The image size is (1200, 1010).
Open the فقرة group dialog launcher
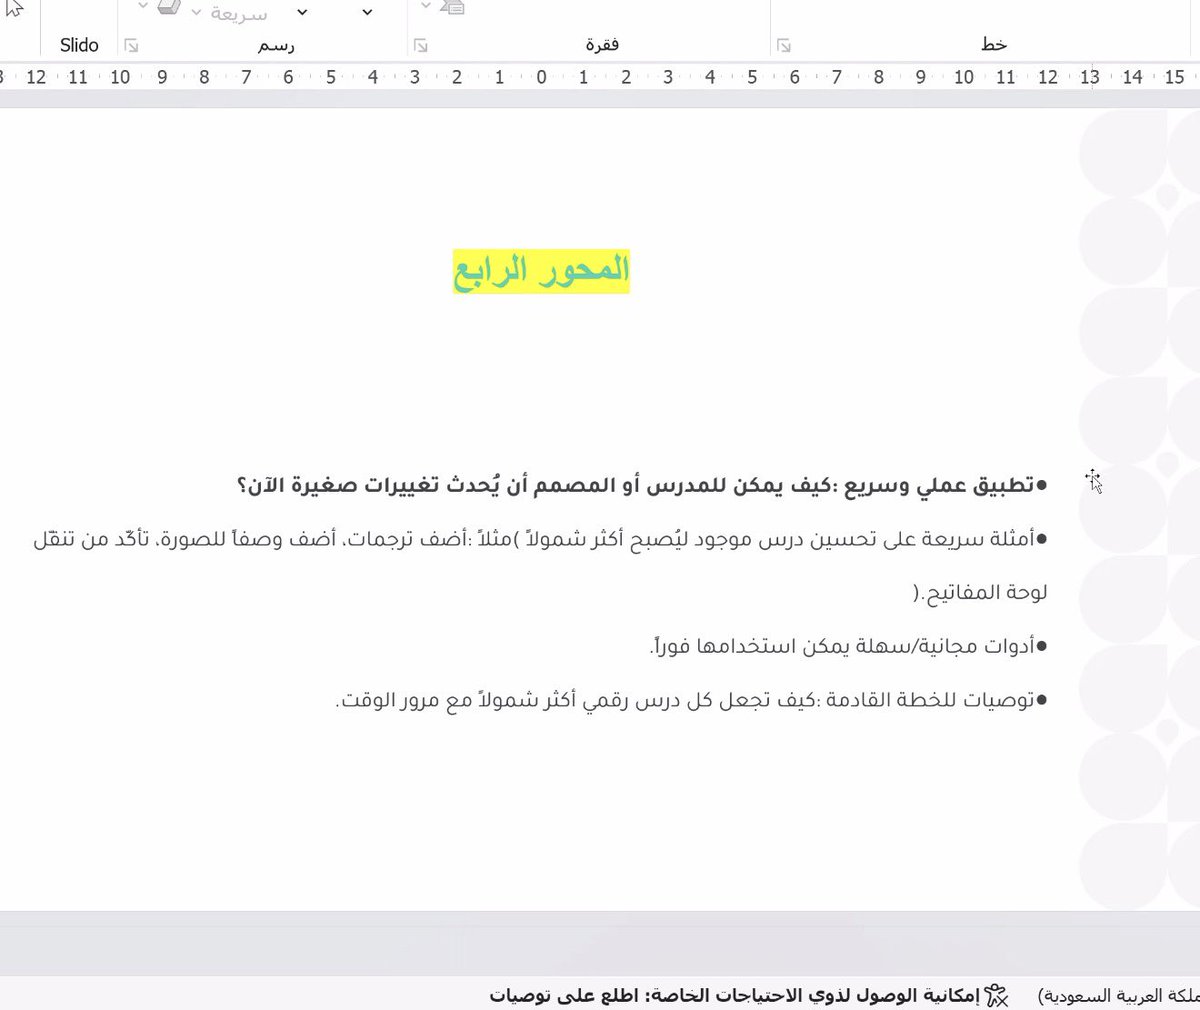point(421,45)
